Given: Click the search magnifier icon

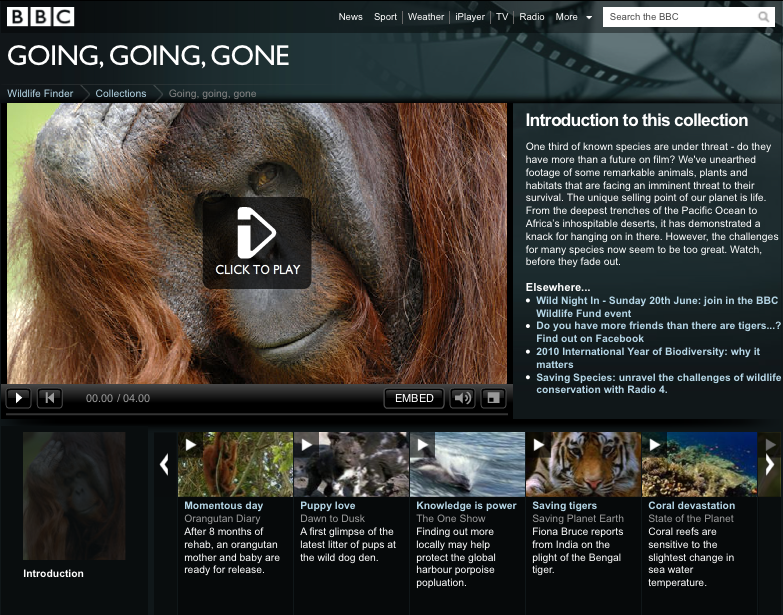Looking at the screenshot, I should [x=764, y=17].
